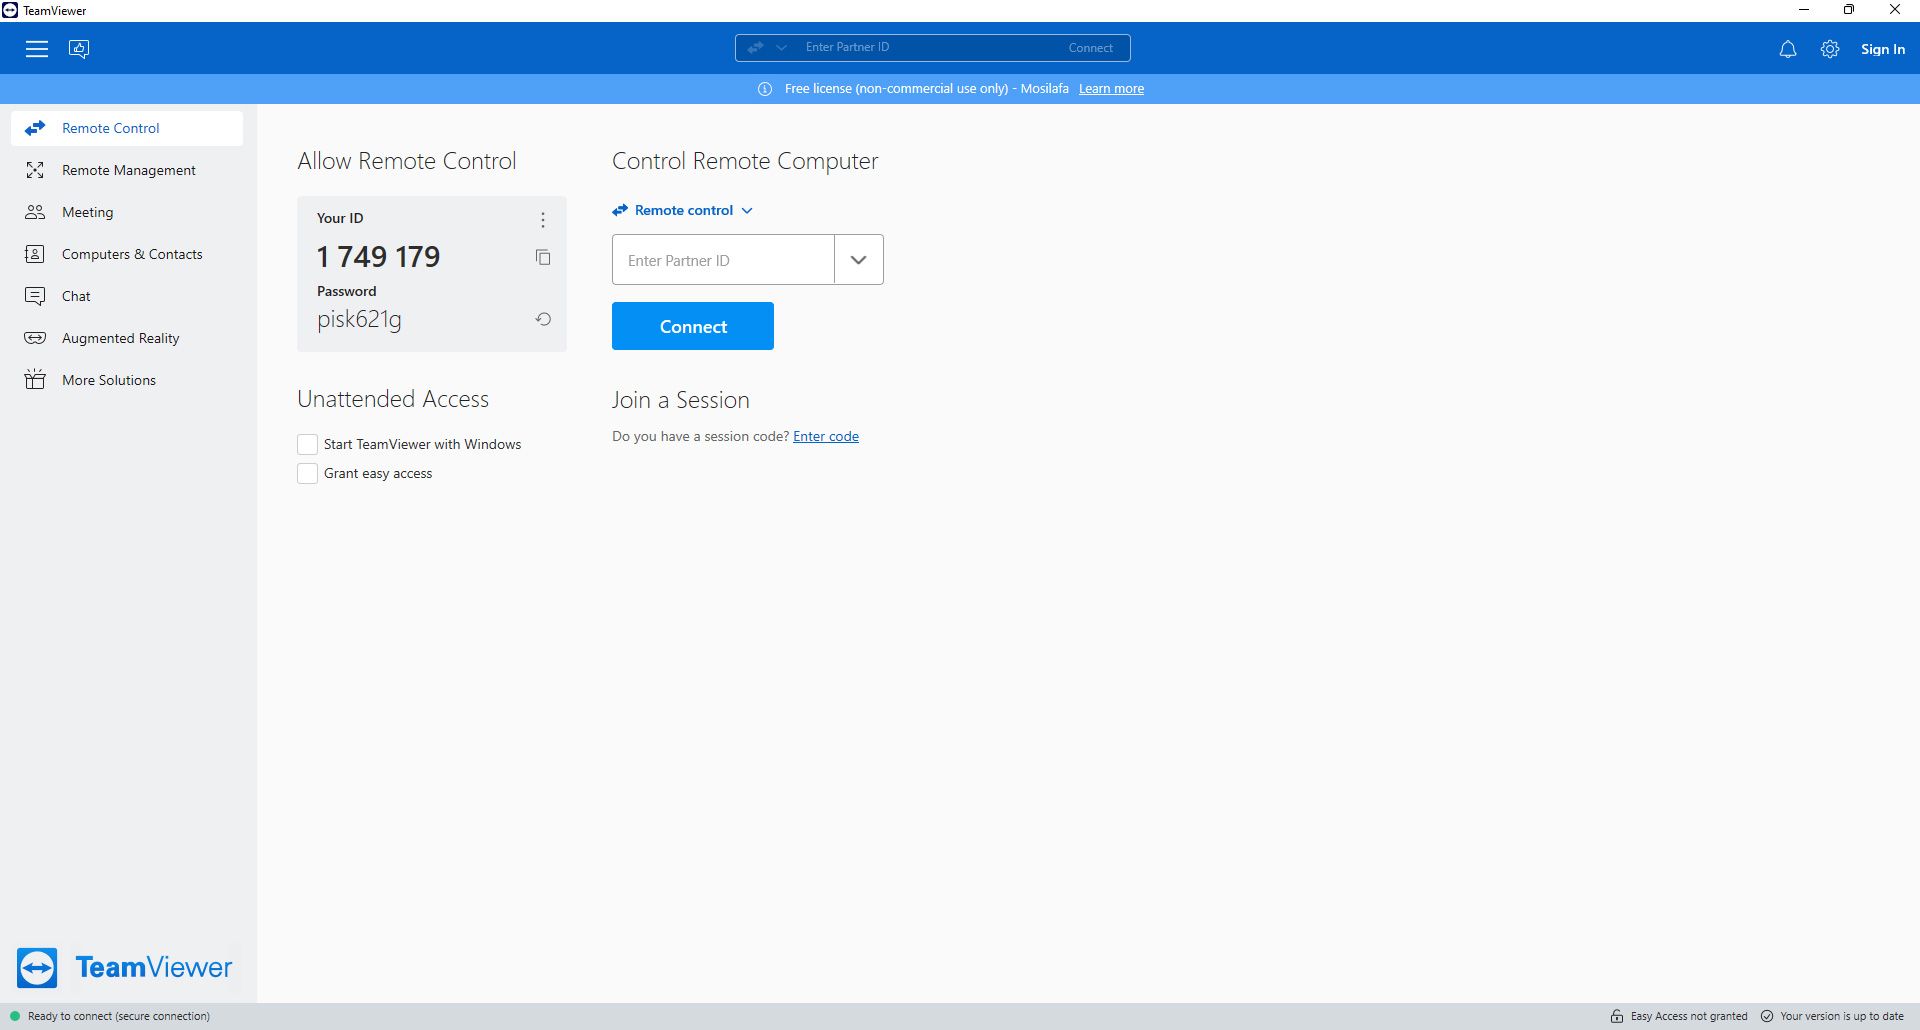Click the info icon in license banner
The width and height of the screenshot is (1920, 1030).
[765, 89]
